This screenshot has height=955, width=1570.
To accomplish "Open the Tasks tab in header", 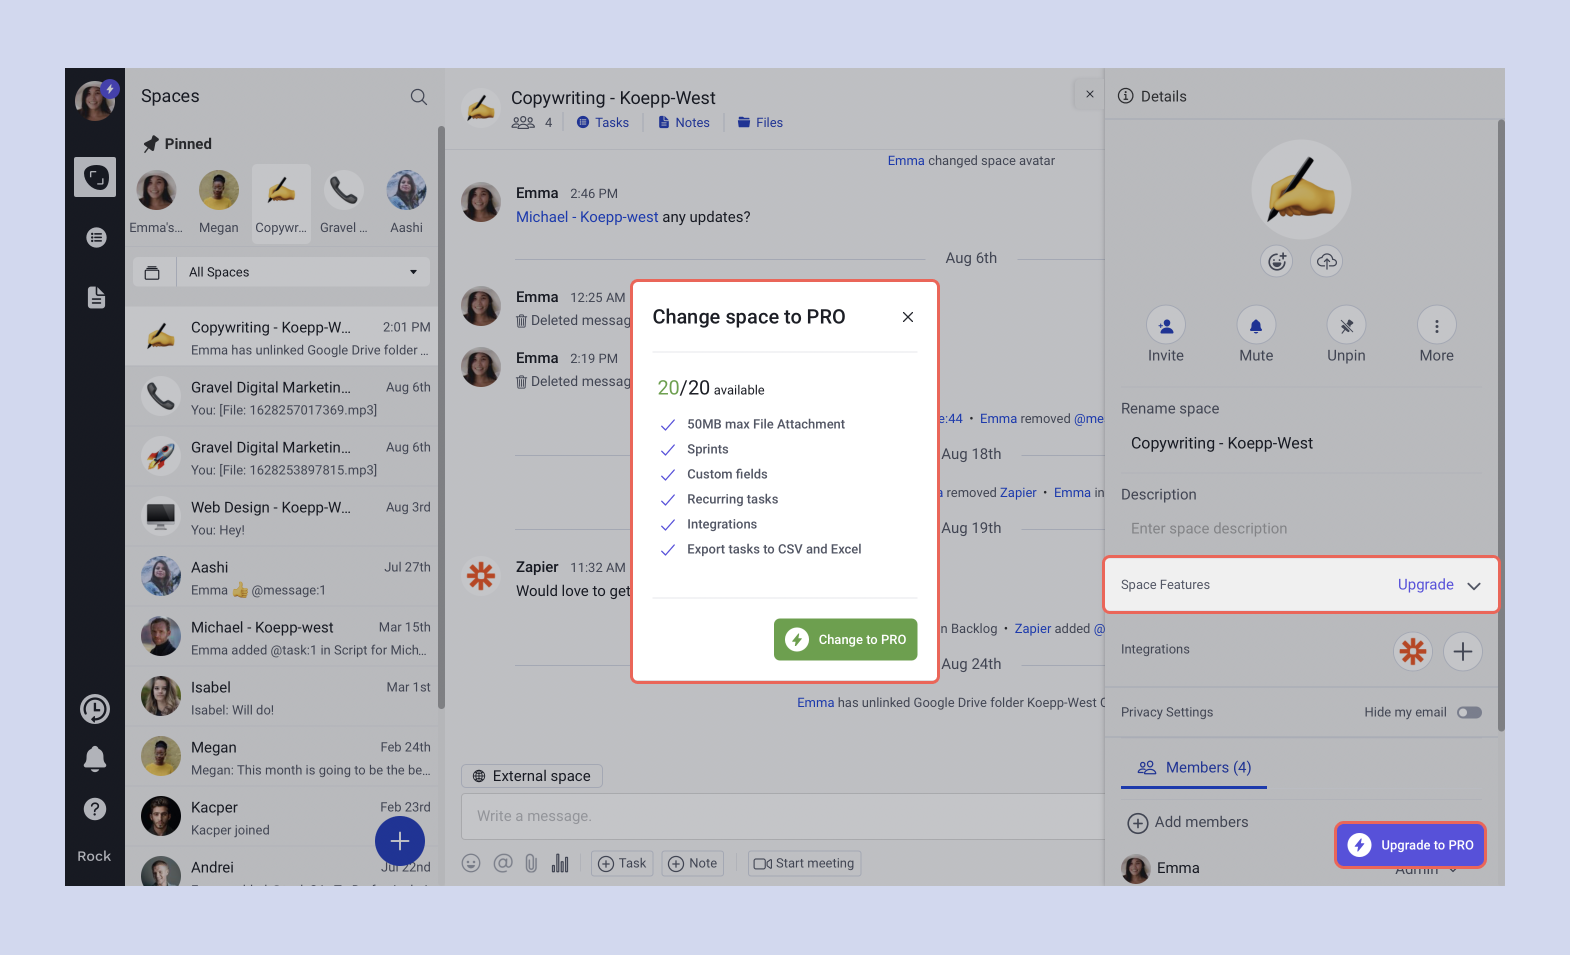I will (603, 123).
